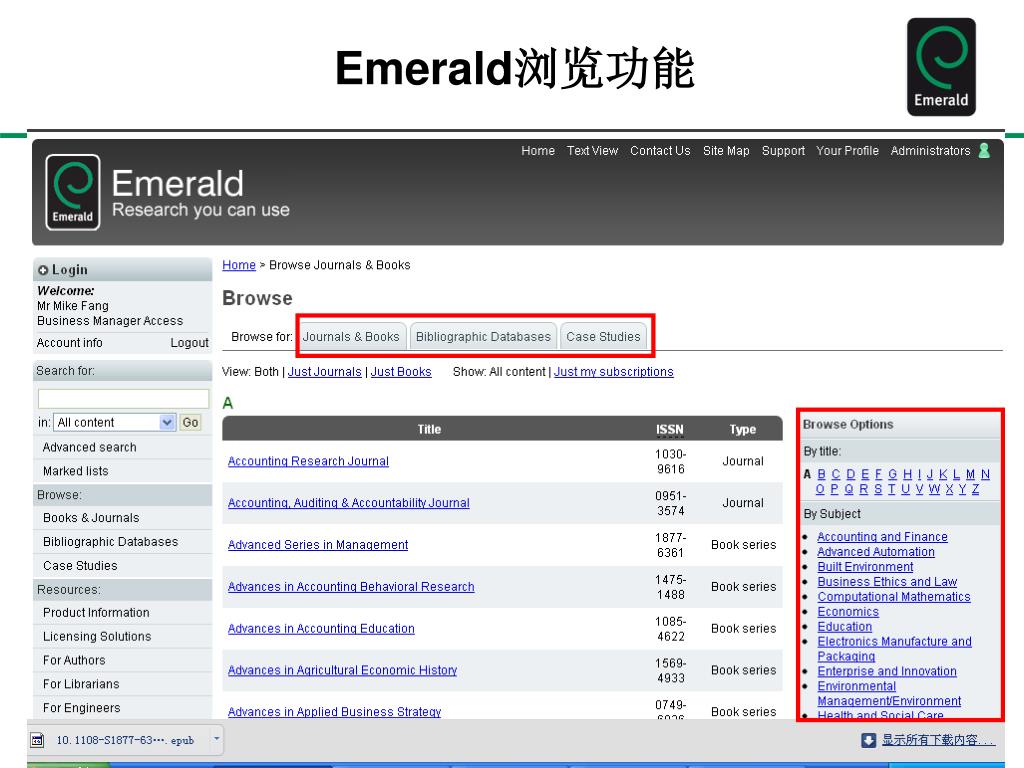The image size is (1024, 768).
Task: Browse subject Accounting and Finance
Action: pos(882,537)
